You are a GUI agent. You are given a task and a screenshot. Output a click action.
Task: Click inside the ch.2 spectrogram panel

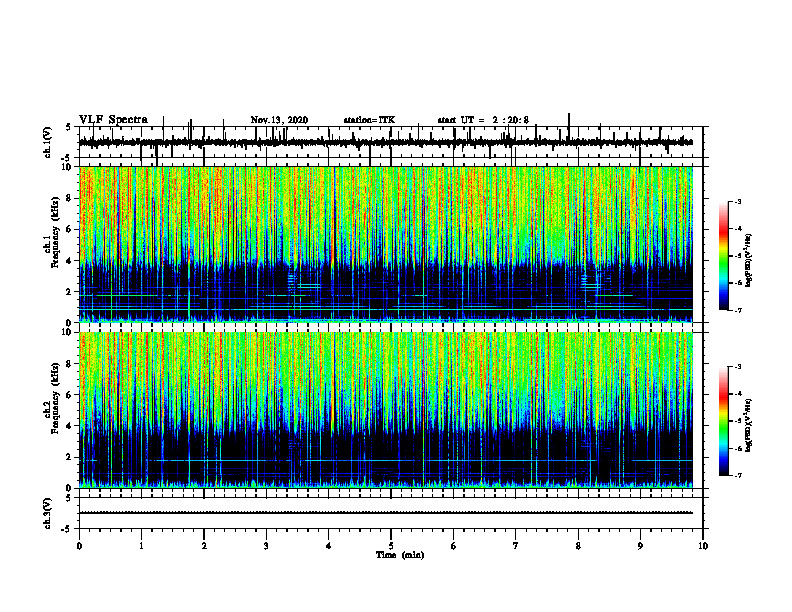click(385, 410)
